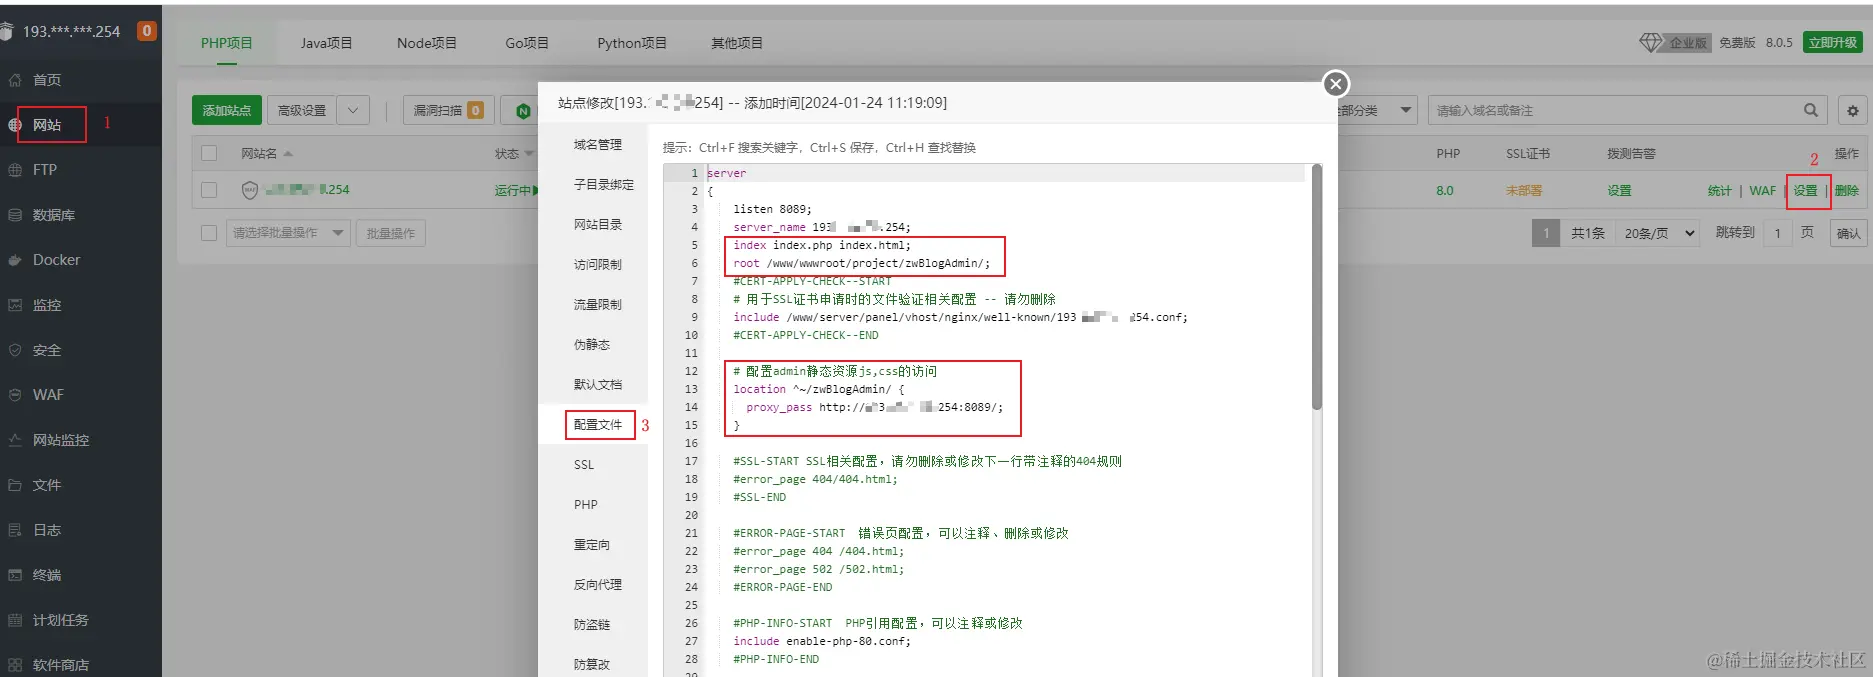
Task: Open PHP in dialog side menu
Action: (x=586, y=505)
